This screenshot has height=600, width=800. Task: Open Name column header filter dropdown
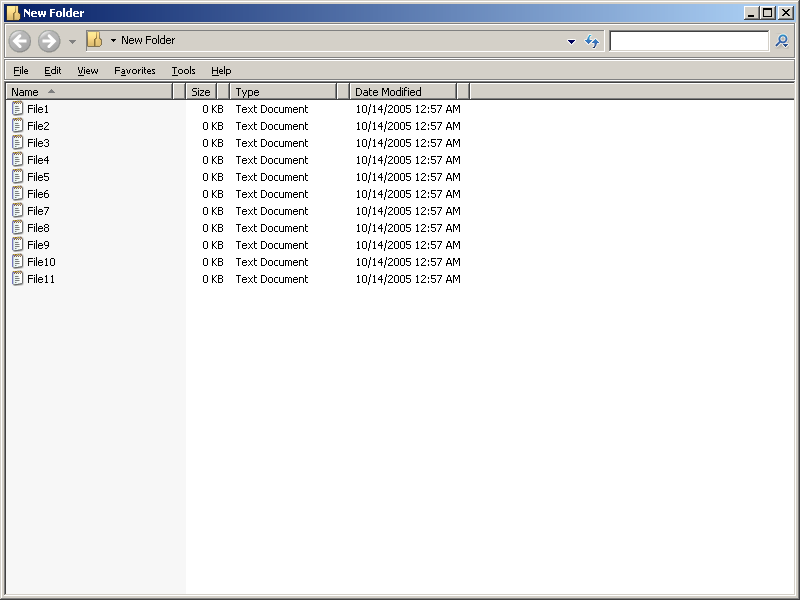(x=179, y=92)
